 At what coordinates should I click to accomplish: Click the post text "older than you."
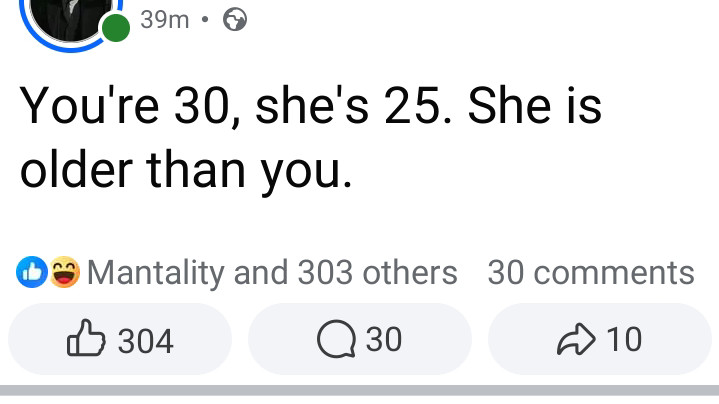click(x=186, y=170)
